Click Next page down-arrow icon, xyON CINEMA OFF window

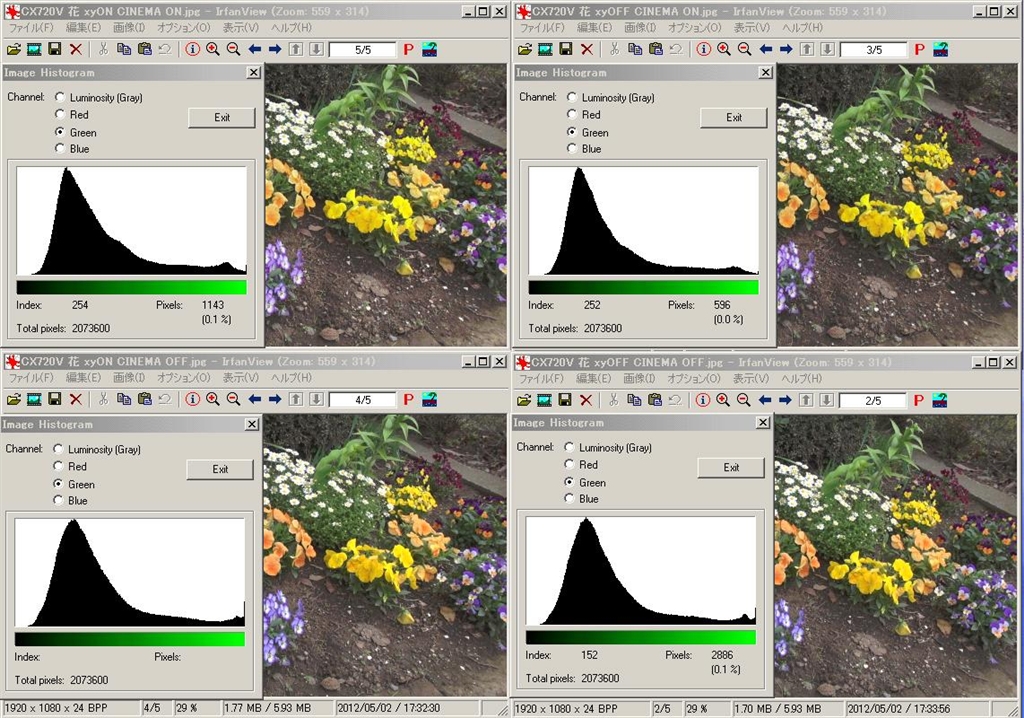[317, 399]
